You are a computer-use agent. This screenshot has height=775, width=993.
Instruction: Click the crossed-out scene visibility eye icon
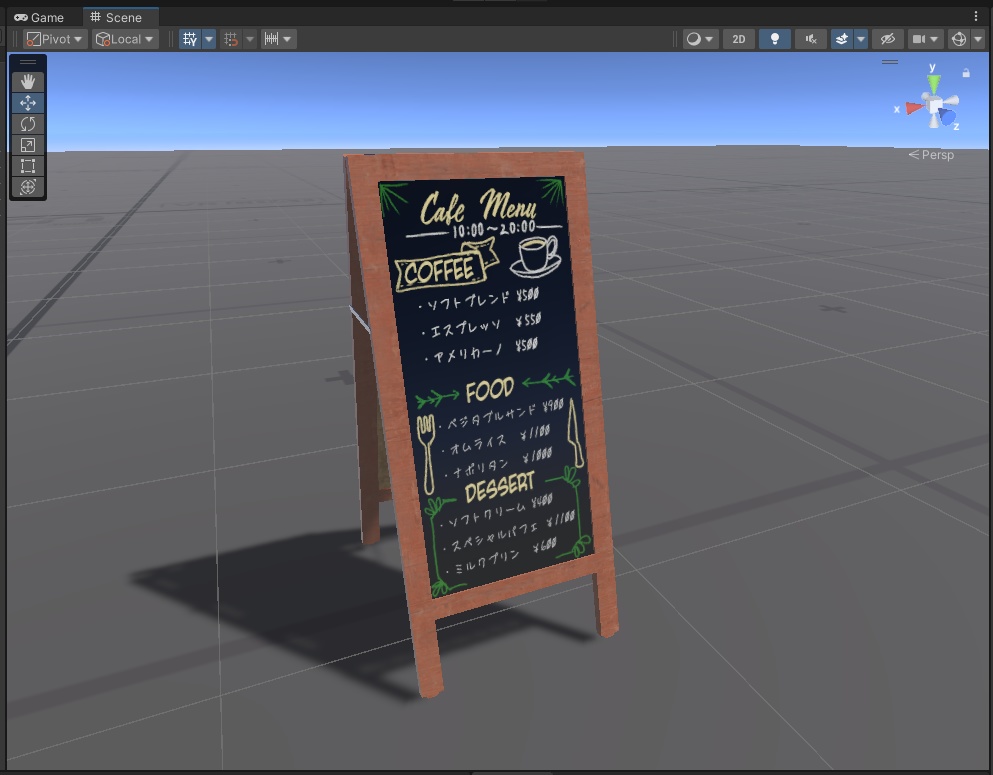click(887, 39)
